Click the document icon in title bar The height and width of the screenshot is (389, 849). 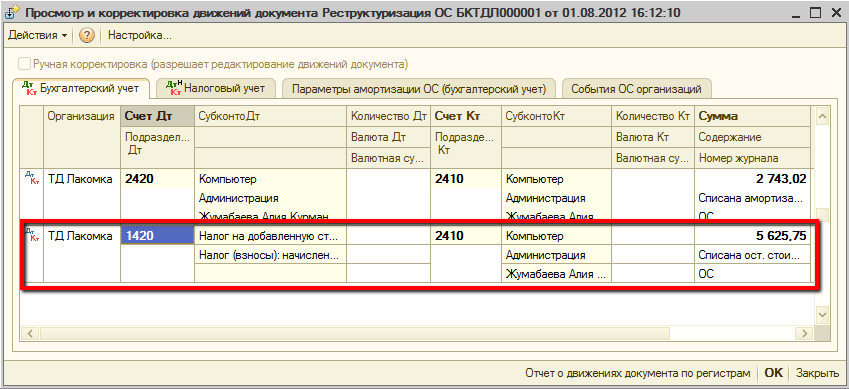11,11
